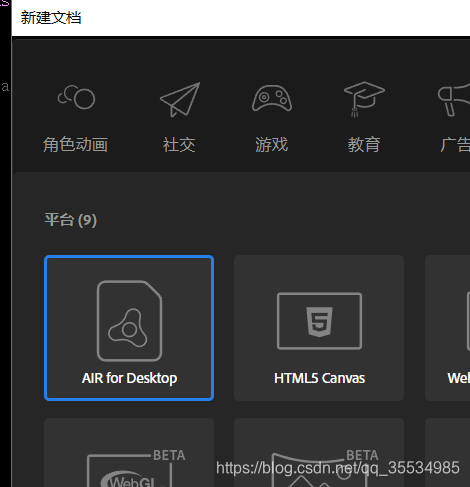Click the AIR document icon

pos(129,321)
